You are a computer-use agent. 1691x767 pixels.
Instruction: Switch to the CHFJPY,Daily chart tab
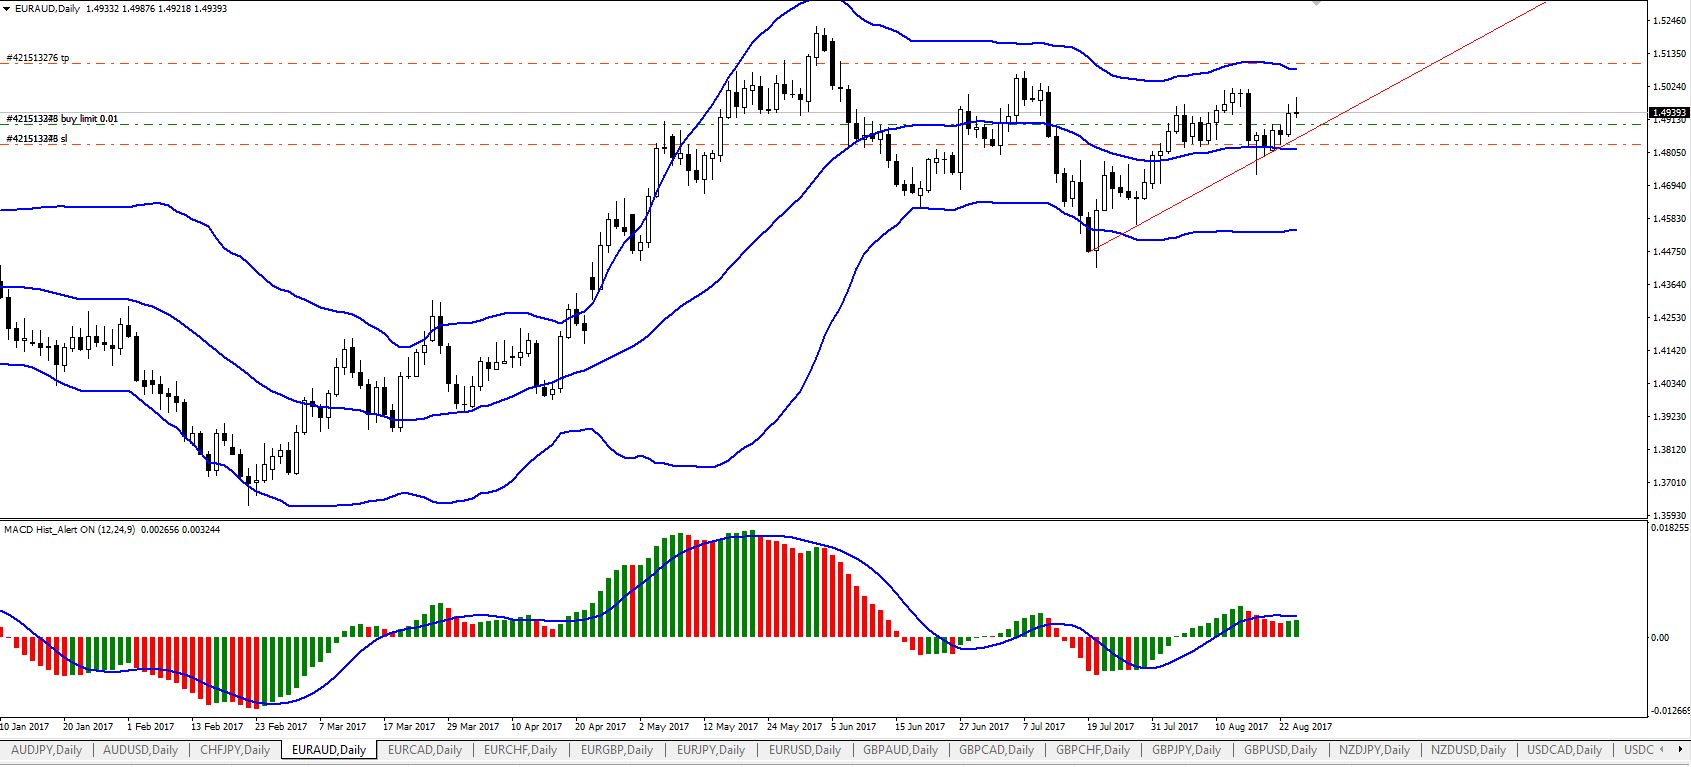pos(235,750)
